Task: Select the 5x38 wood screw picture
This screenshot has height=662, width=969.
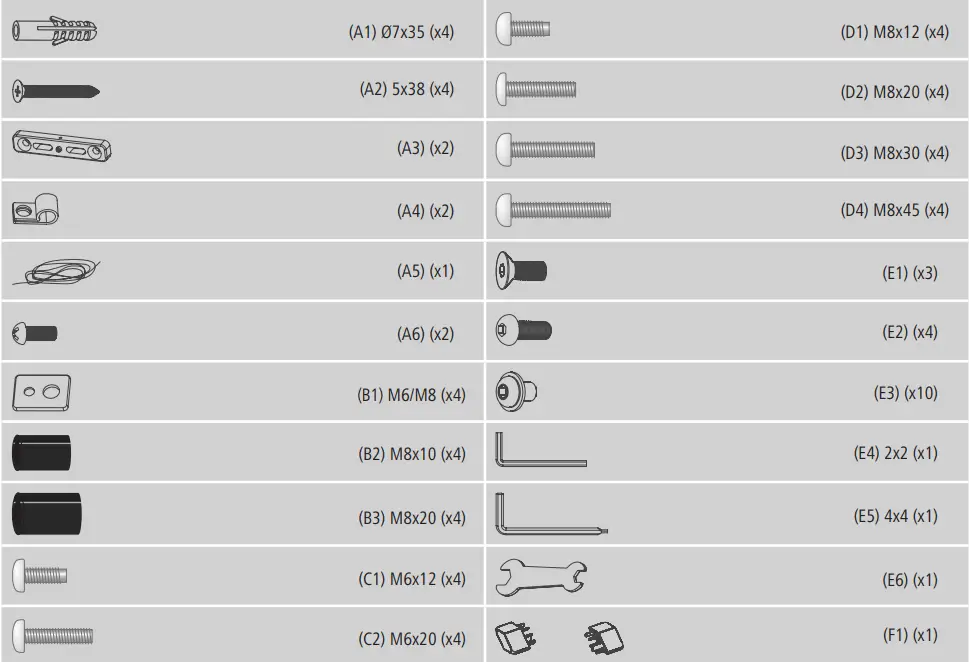Action: coord(56,91)
